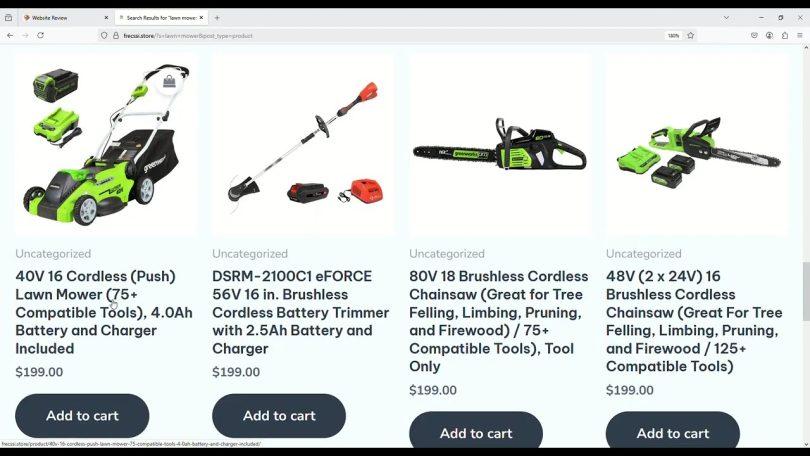Add the 40V lawn mower to cart
The height and width of the screenshot is (456, 810).
[82, 416]
